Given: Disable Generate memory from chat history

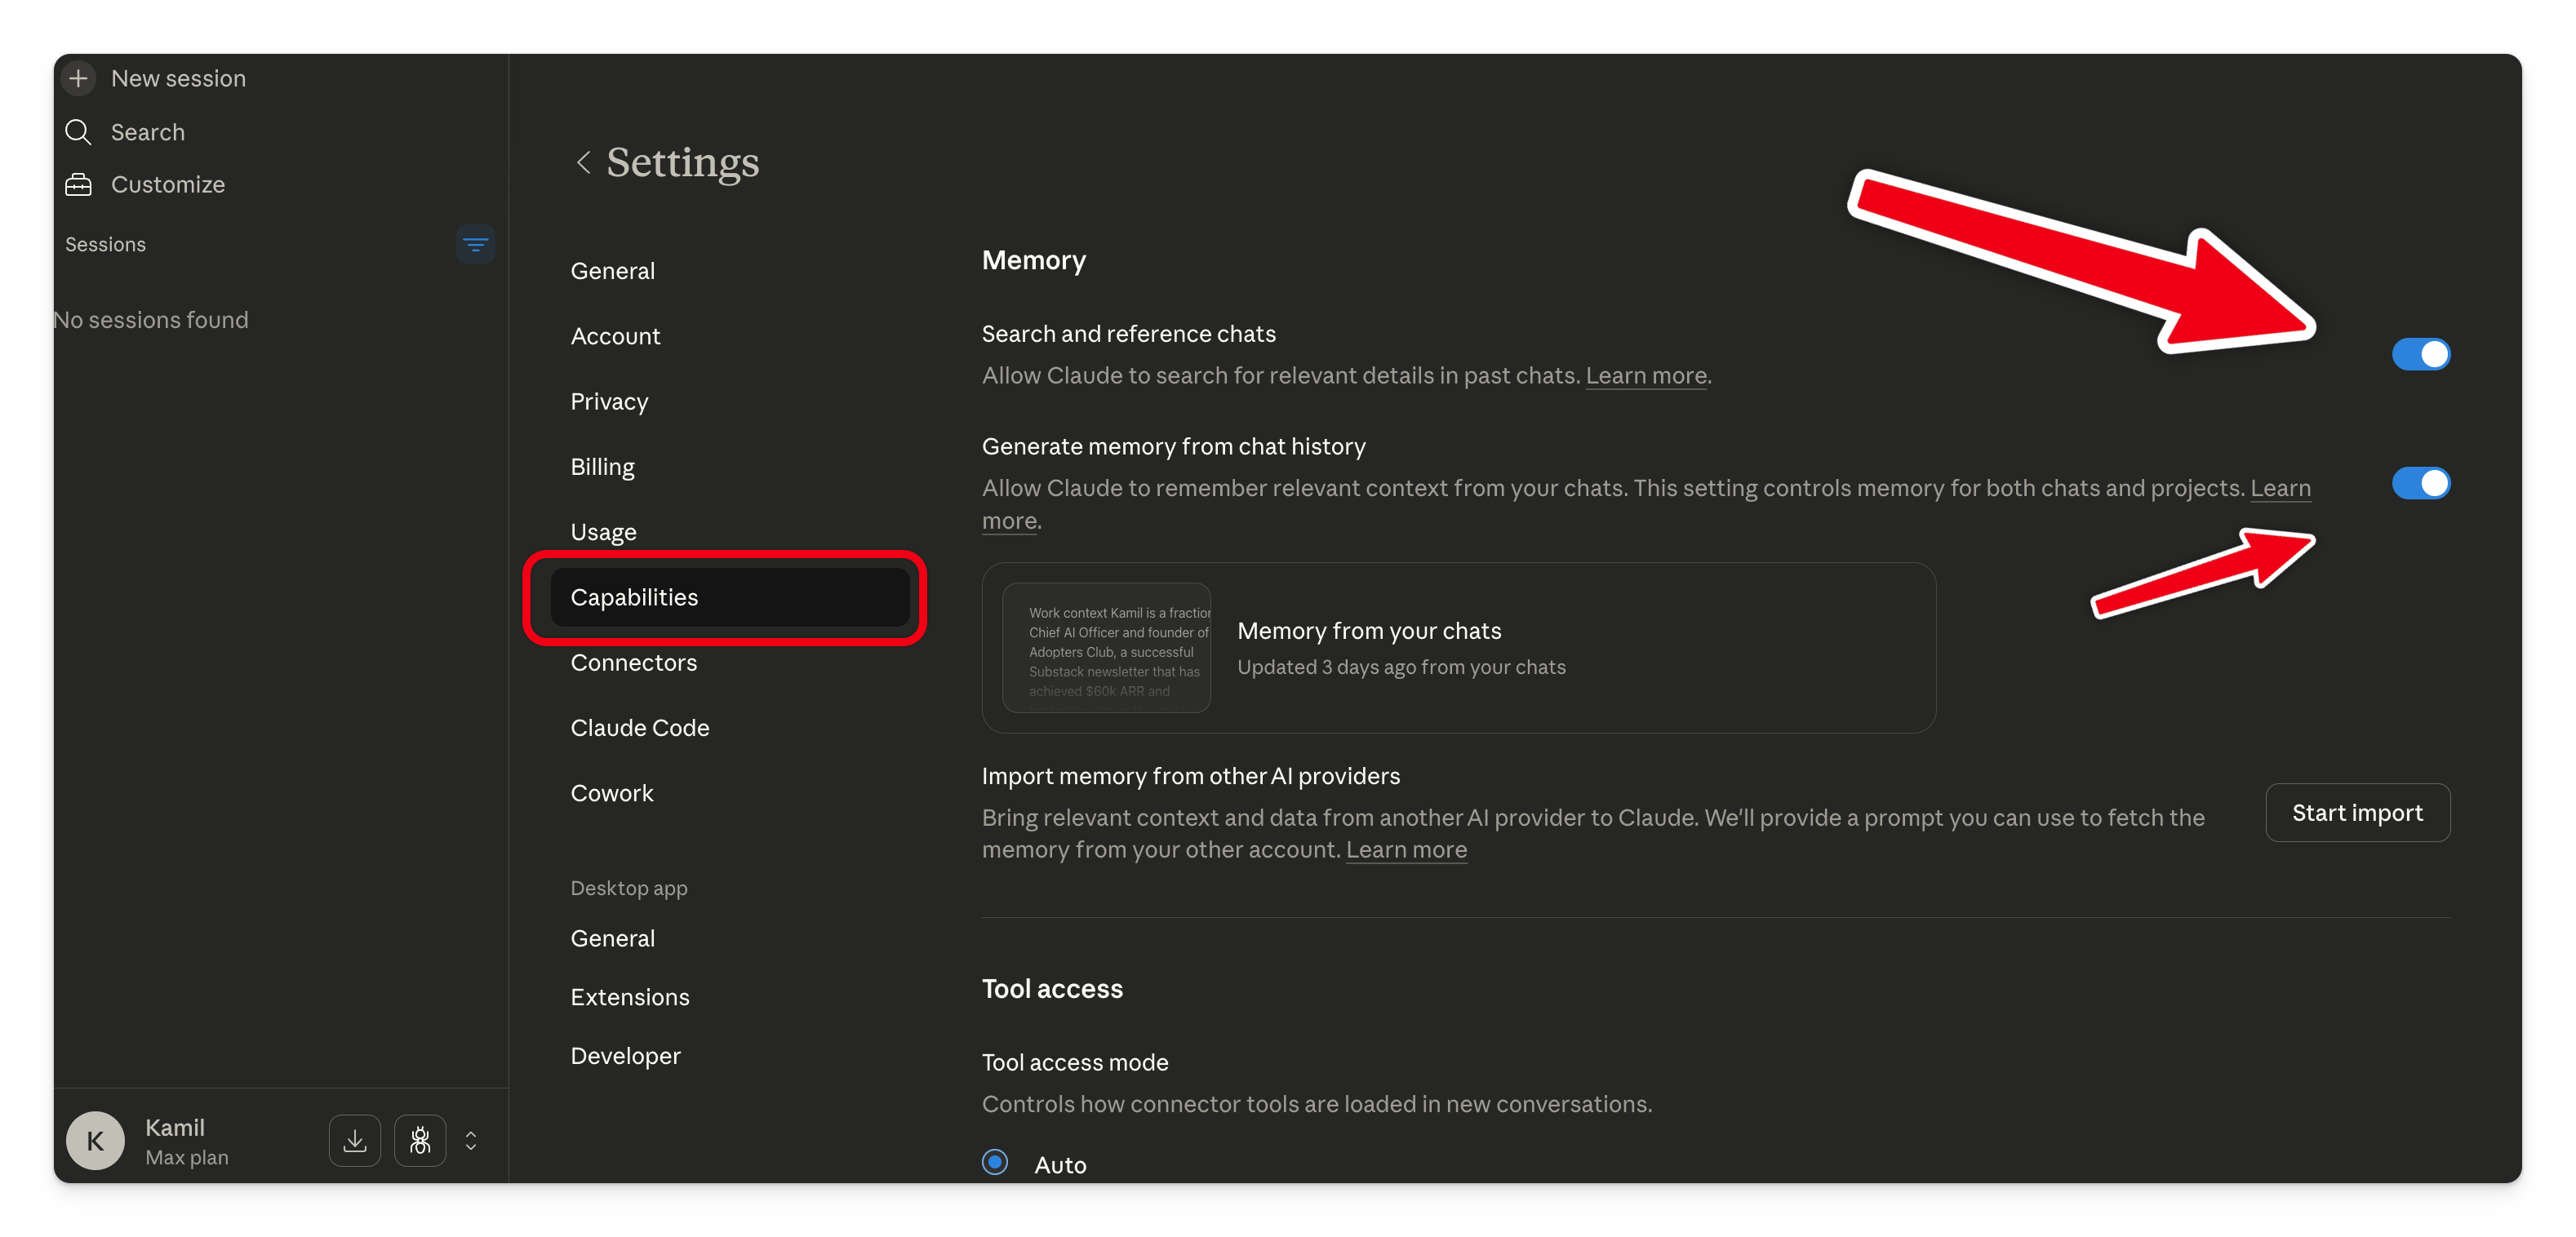Looking at the screenshot, I should tap(2420, 483).
